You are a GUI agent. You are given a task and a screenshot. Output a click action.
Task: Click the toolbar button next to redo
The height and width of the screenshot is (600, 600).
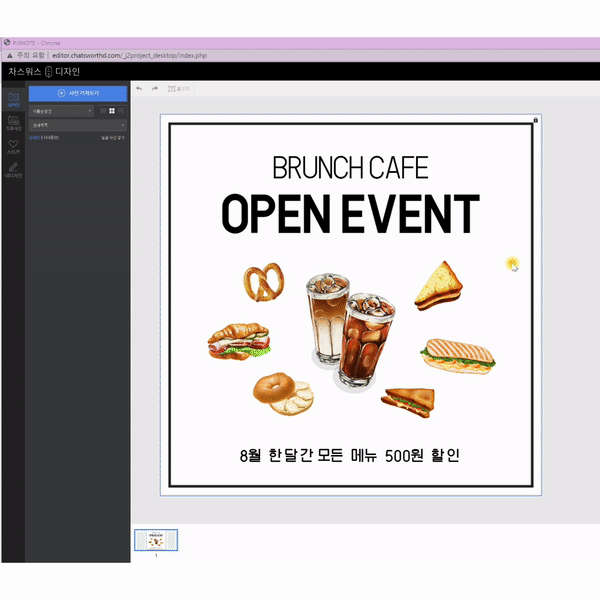(179, 89)
